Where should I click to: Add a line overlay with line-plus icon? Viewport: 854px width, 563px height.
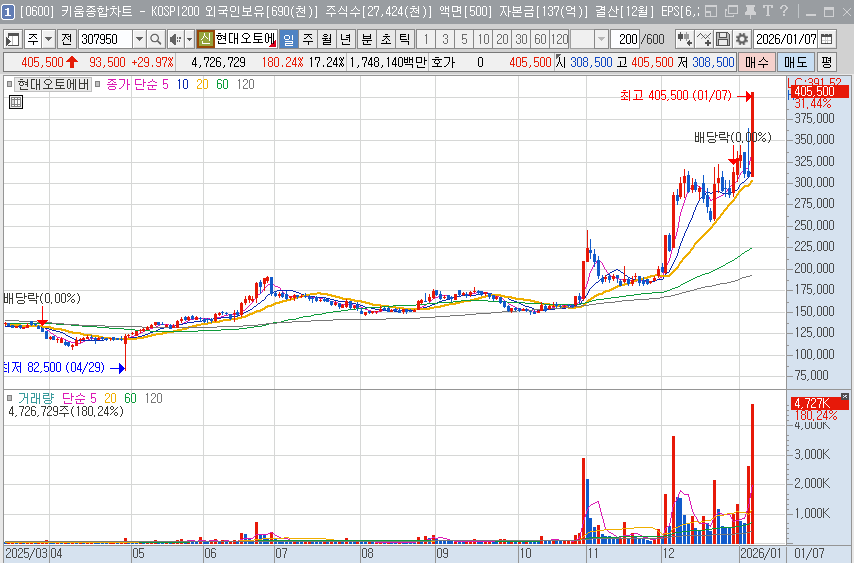(704, 39)
